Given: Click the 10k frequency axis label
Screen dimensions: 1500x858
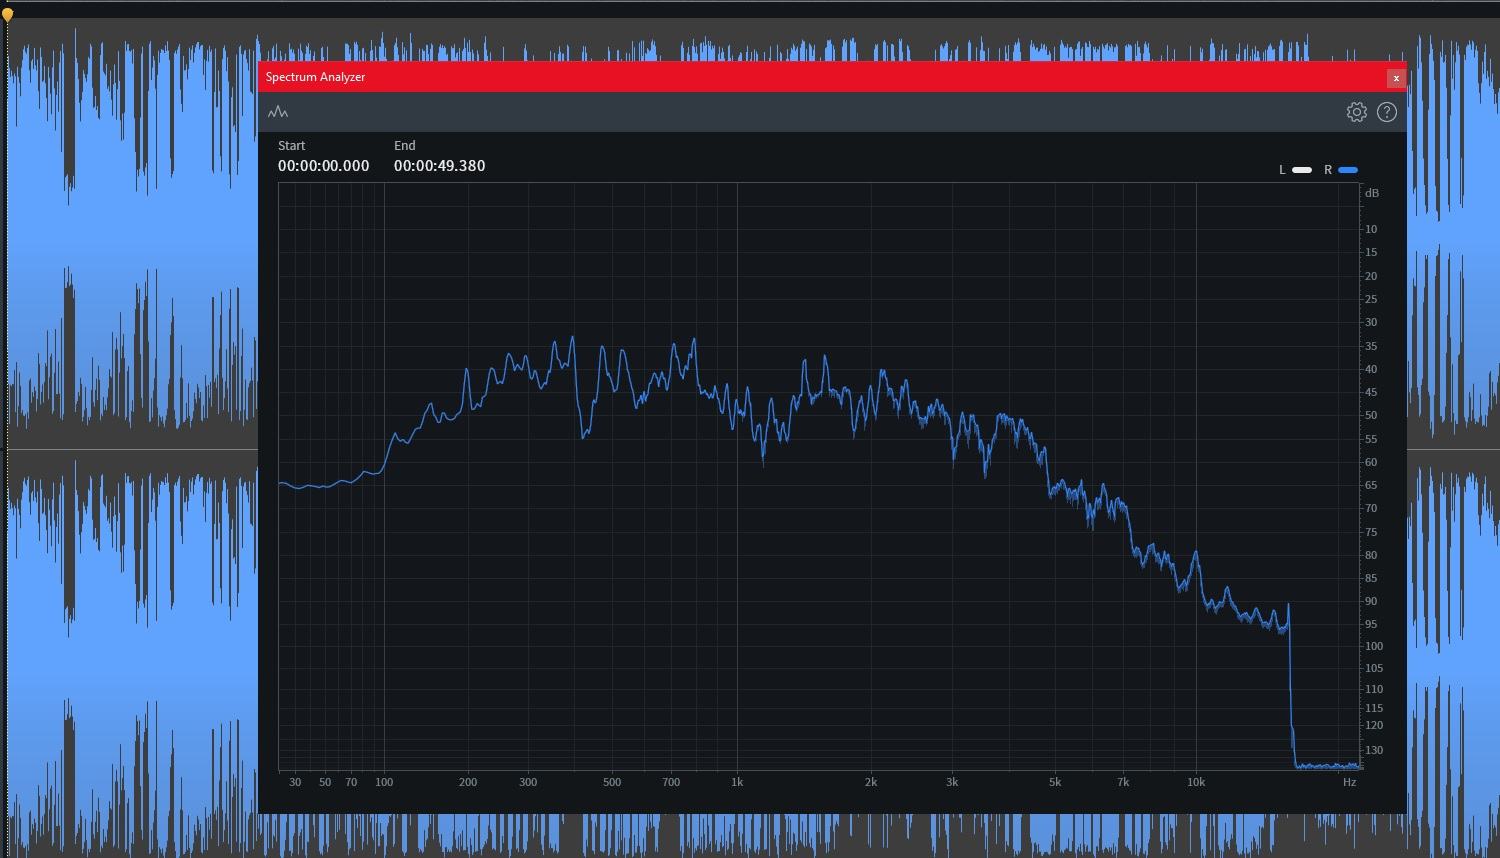Looking at the screenshot, I should point(1196,782).
